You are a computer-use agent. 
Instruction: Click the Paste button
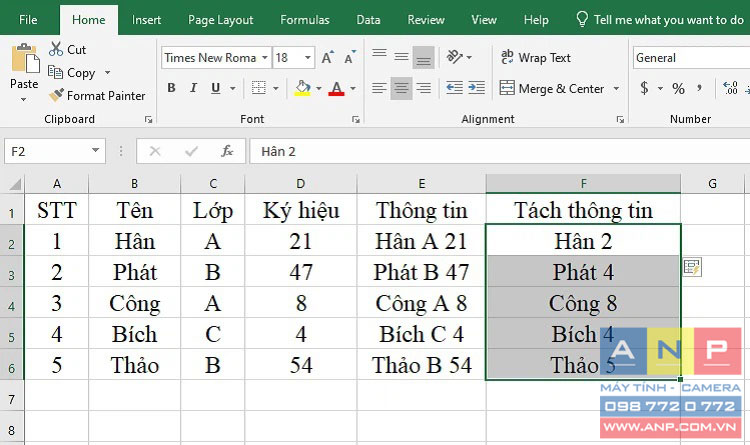(24, 72)
